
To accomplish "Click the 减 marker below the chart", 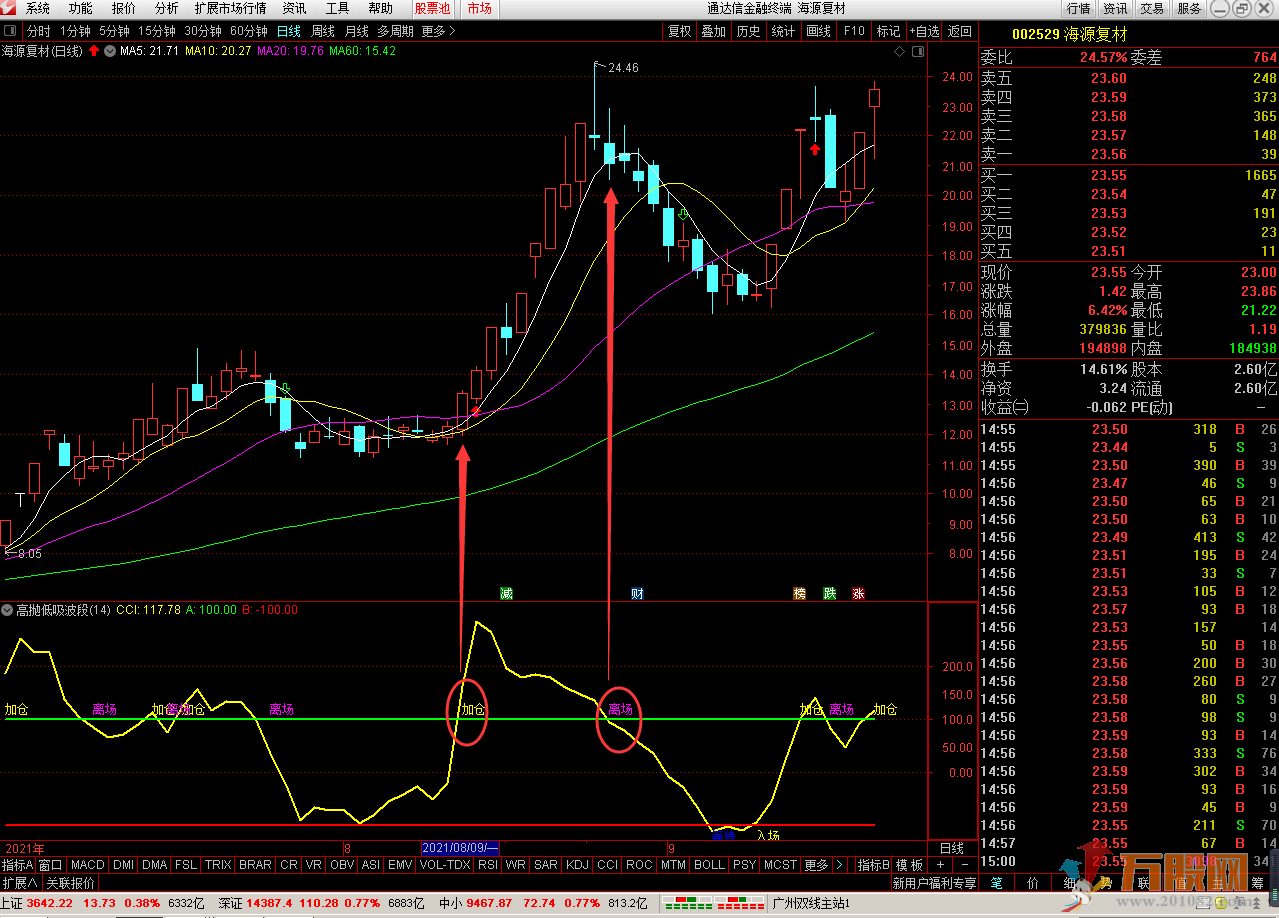I will pos(506,593).
